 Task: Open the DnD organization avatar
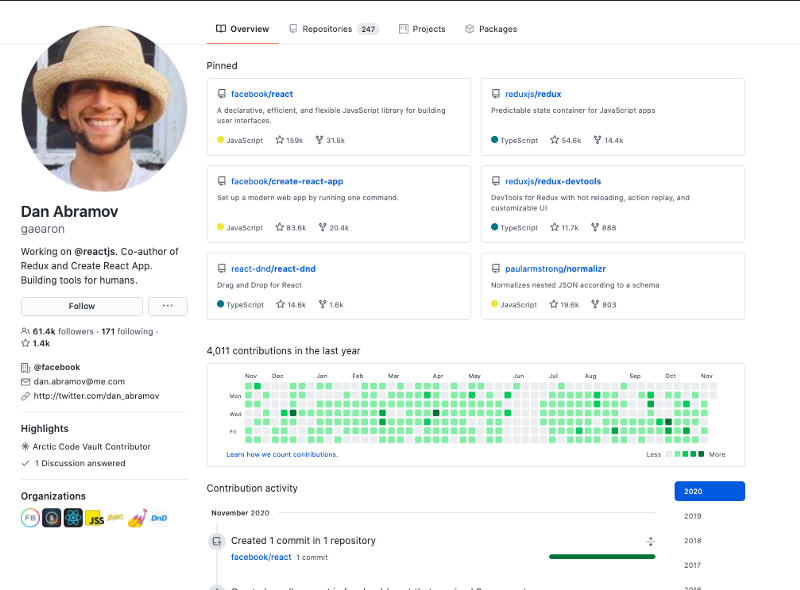pos(159,518)
